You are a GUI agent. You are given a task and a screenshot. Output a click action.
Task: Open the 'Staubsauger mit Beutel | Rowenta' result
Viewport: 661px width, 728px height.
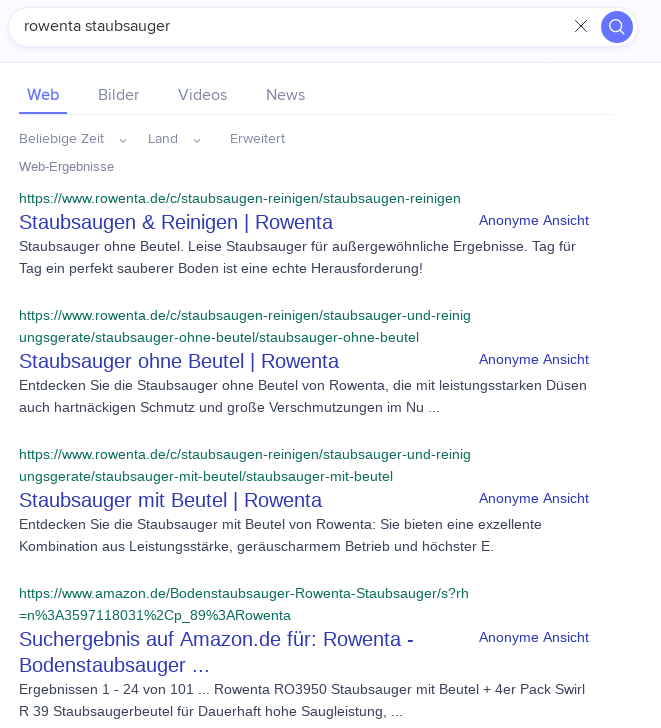point(170,500)
